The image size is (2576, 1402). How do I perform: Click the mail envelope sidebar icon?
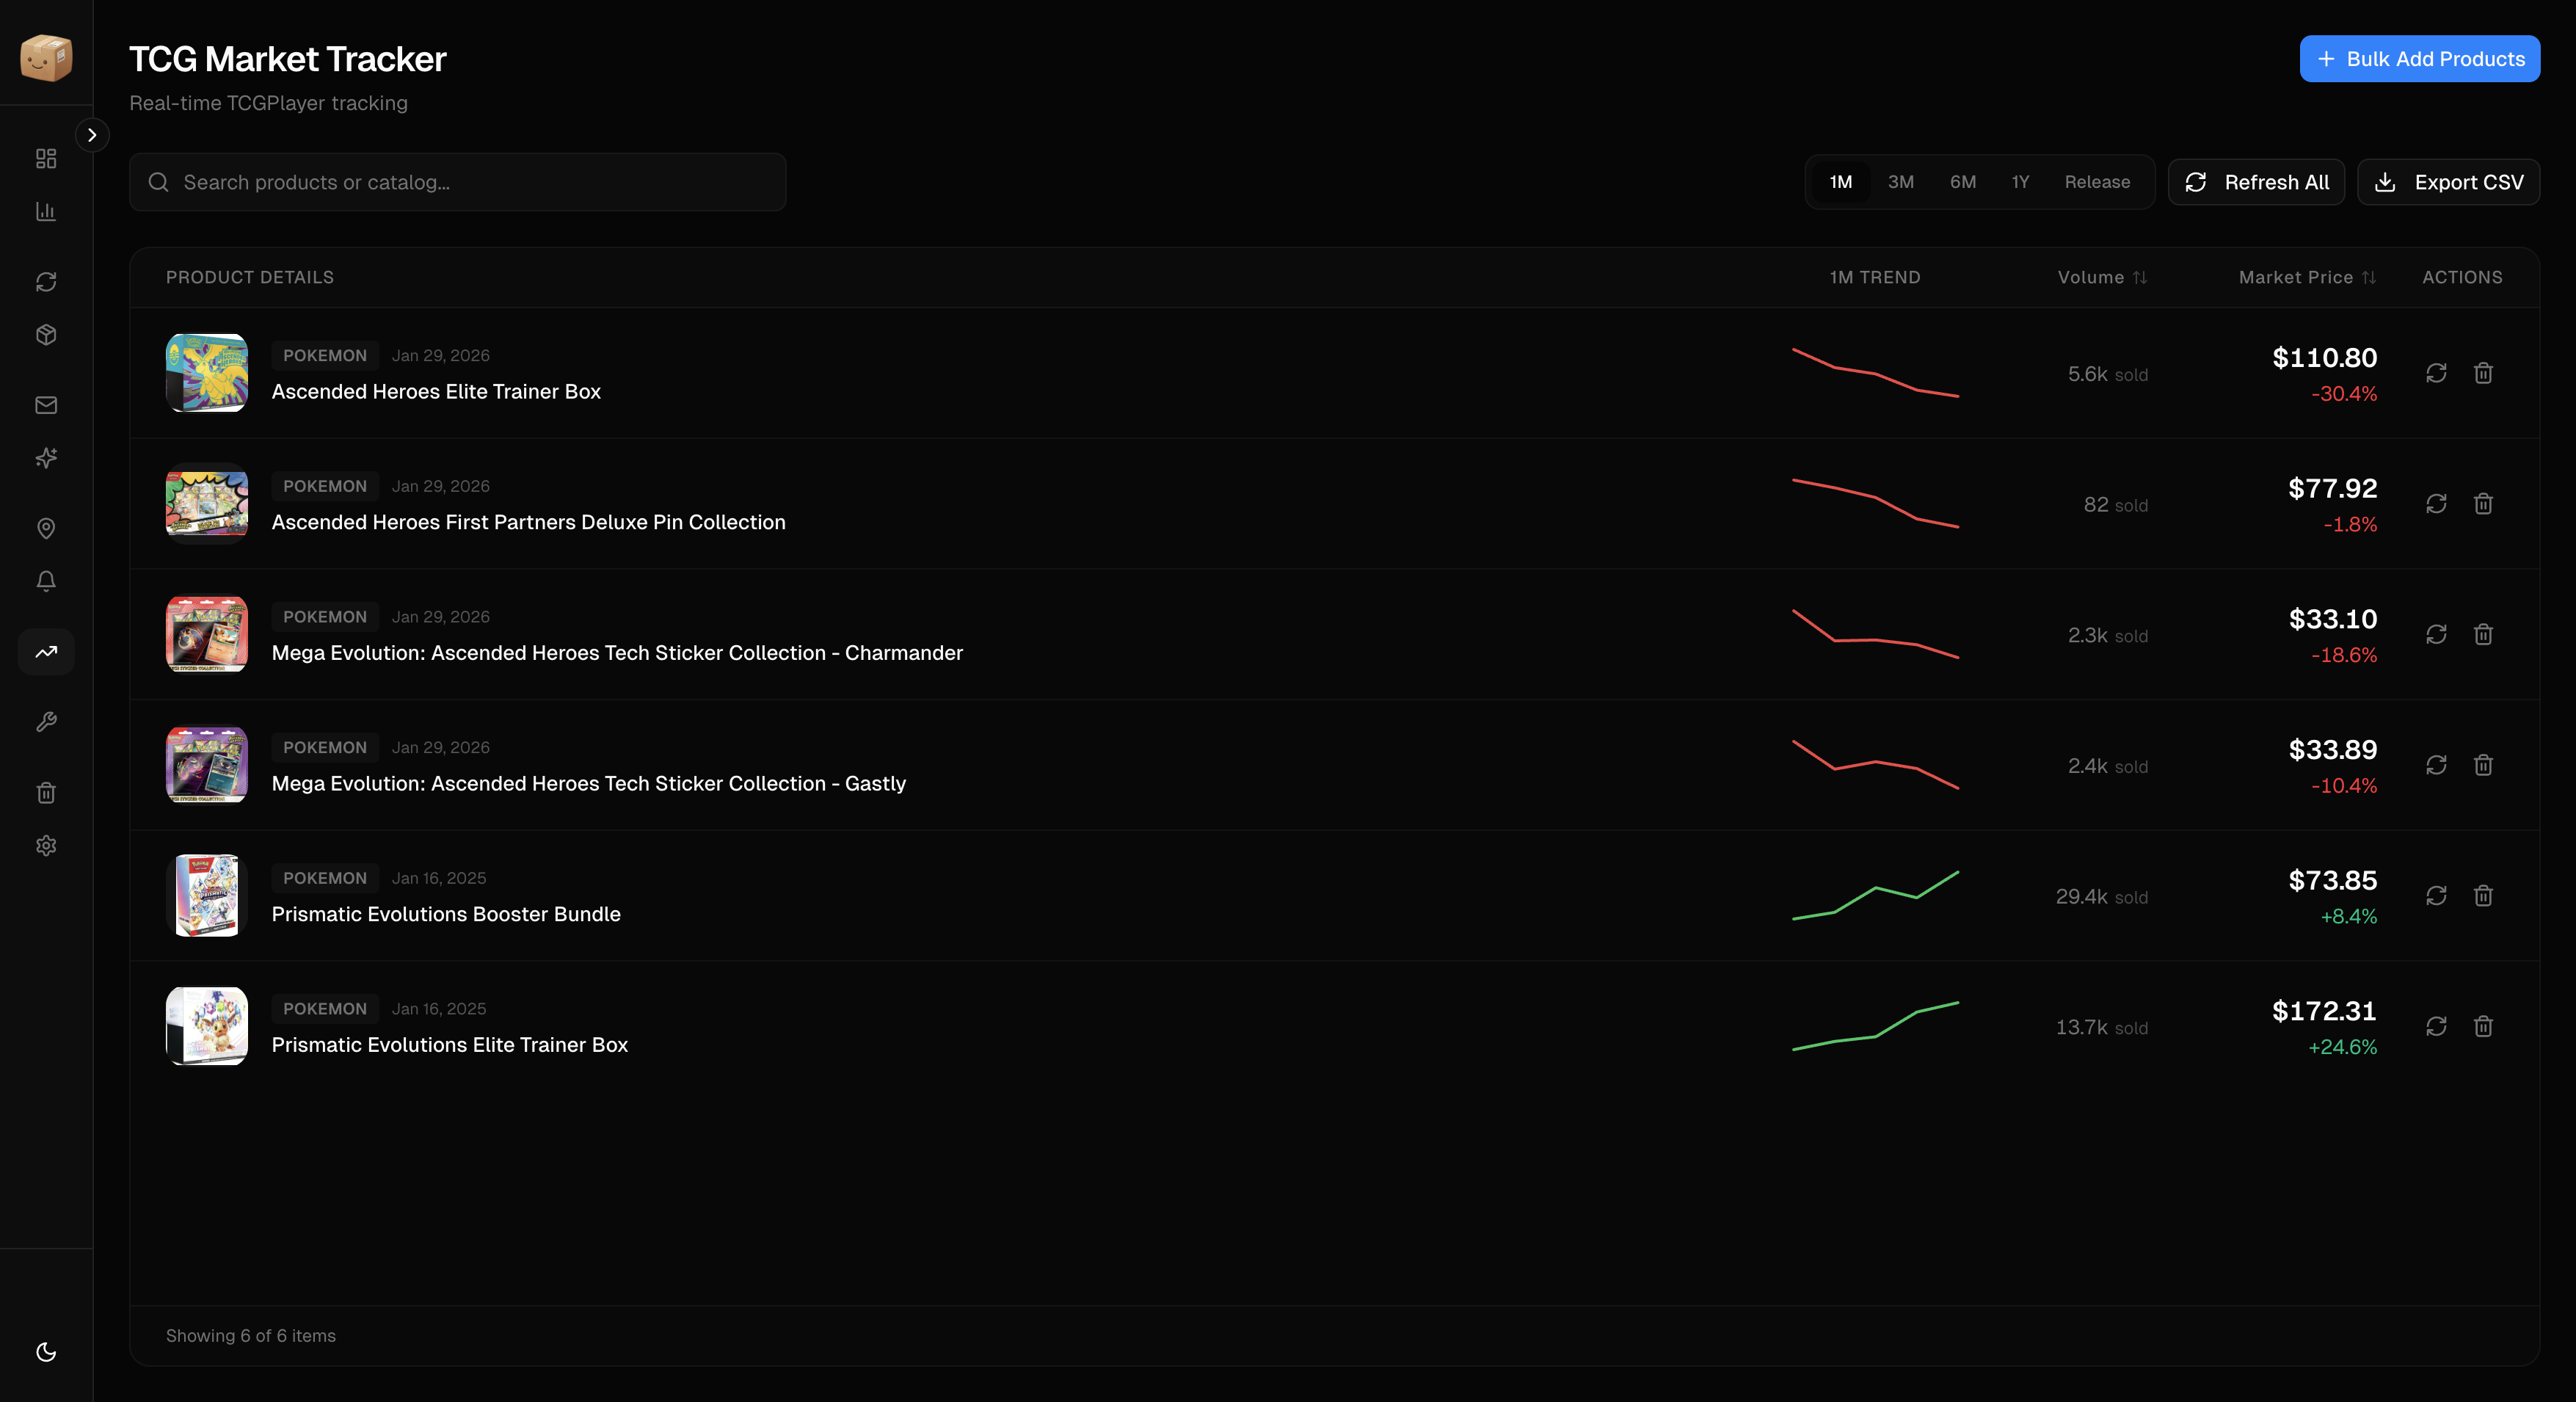pyautogui.click(x=46, y=405)
